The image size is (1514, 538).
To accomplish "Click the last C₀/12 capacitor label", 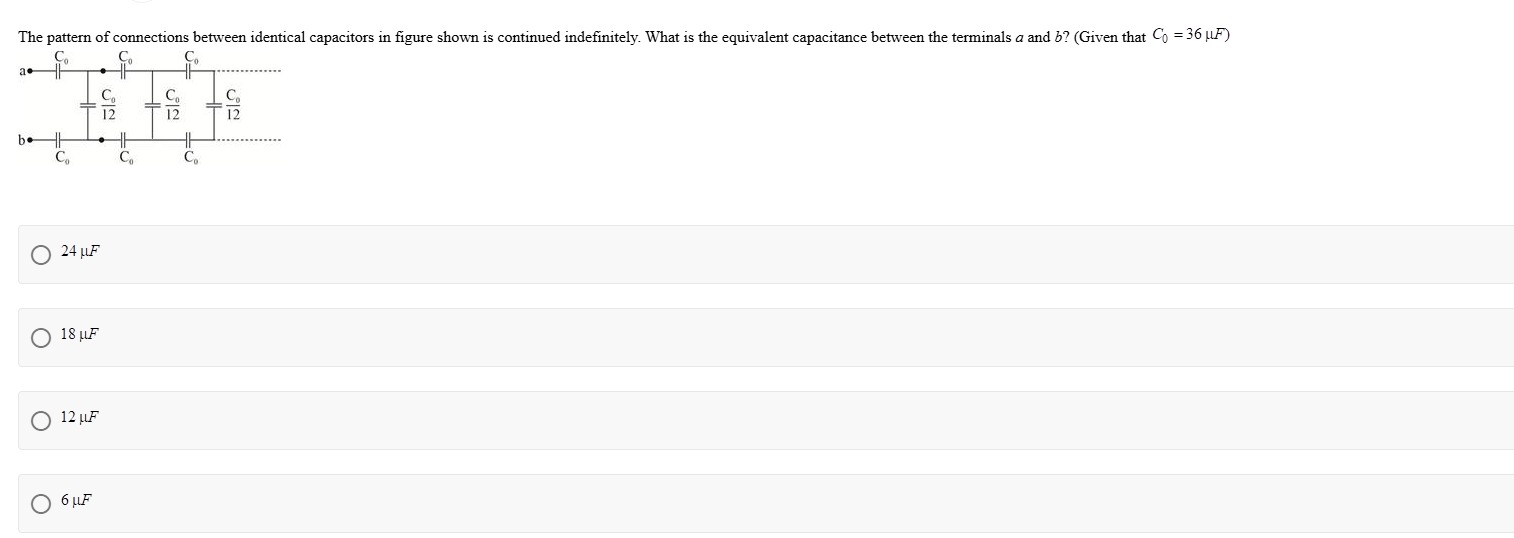I will pos(232,105).
